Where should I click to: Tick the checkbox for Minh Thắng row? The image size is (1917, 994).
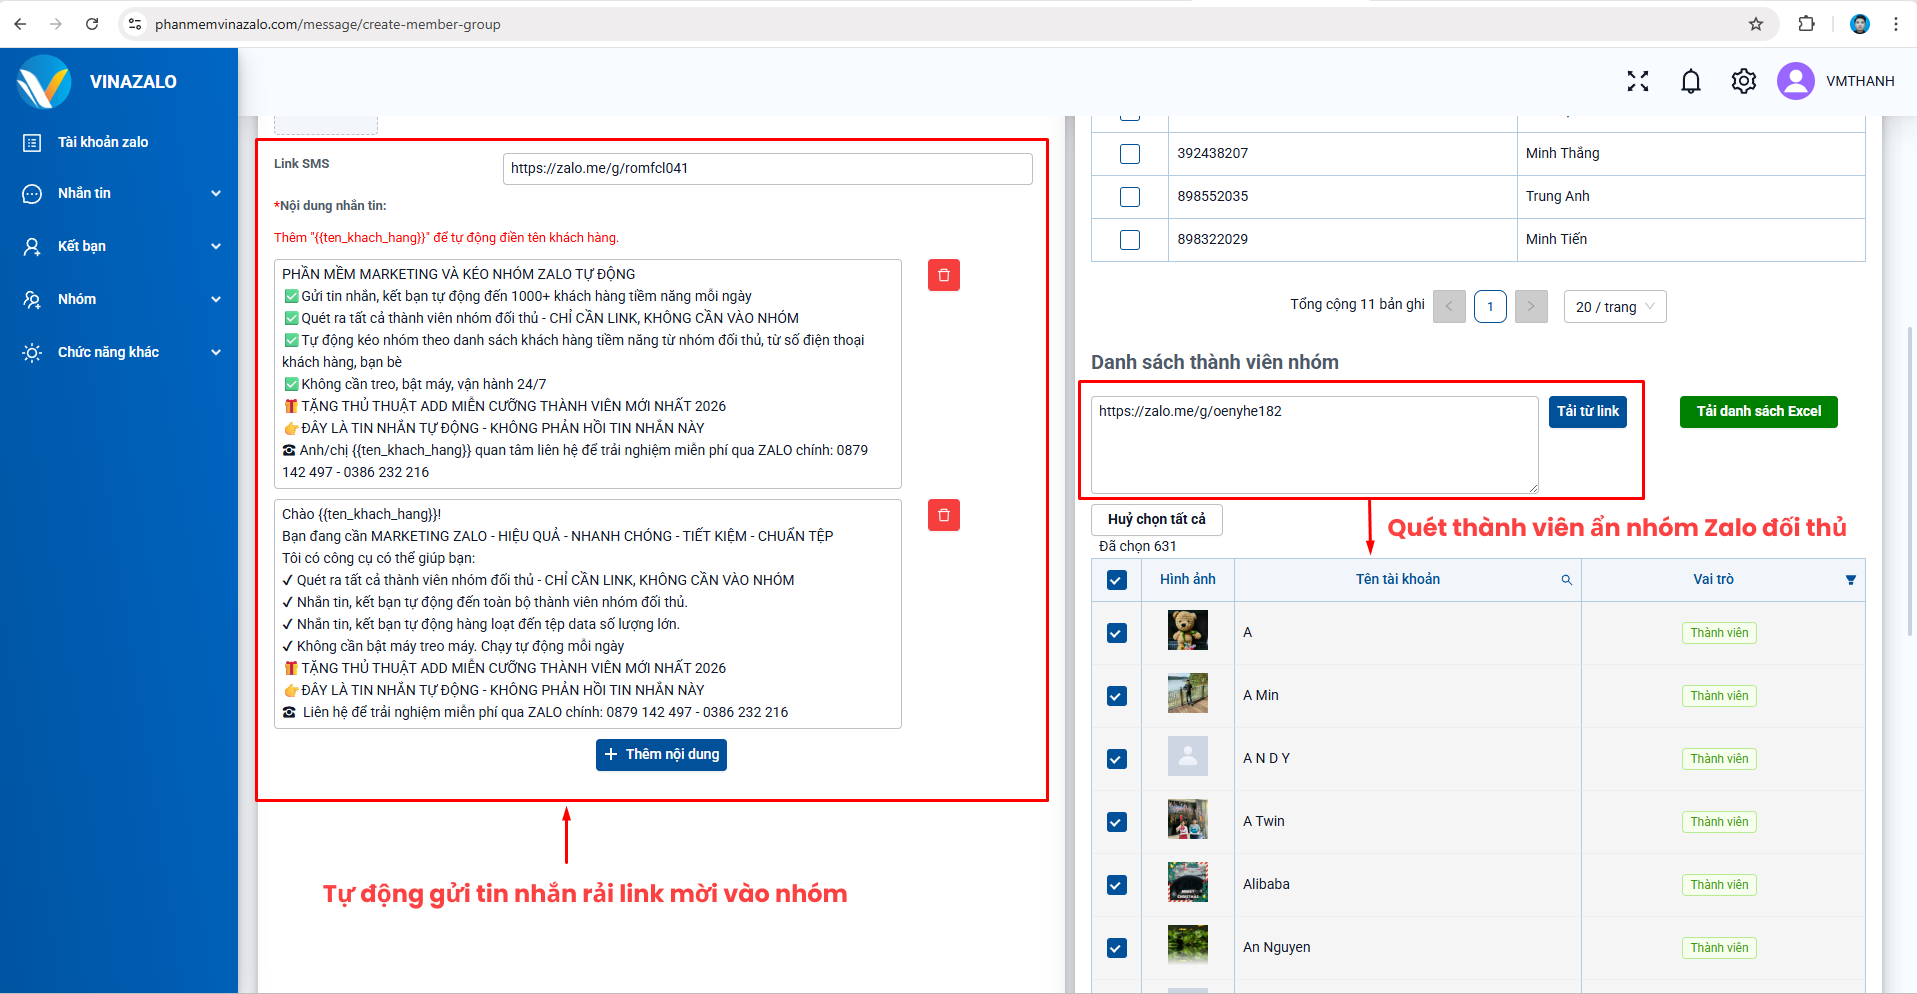click(1130, 154)
